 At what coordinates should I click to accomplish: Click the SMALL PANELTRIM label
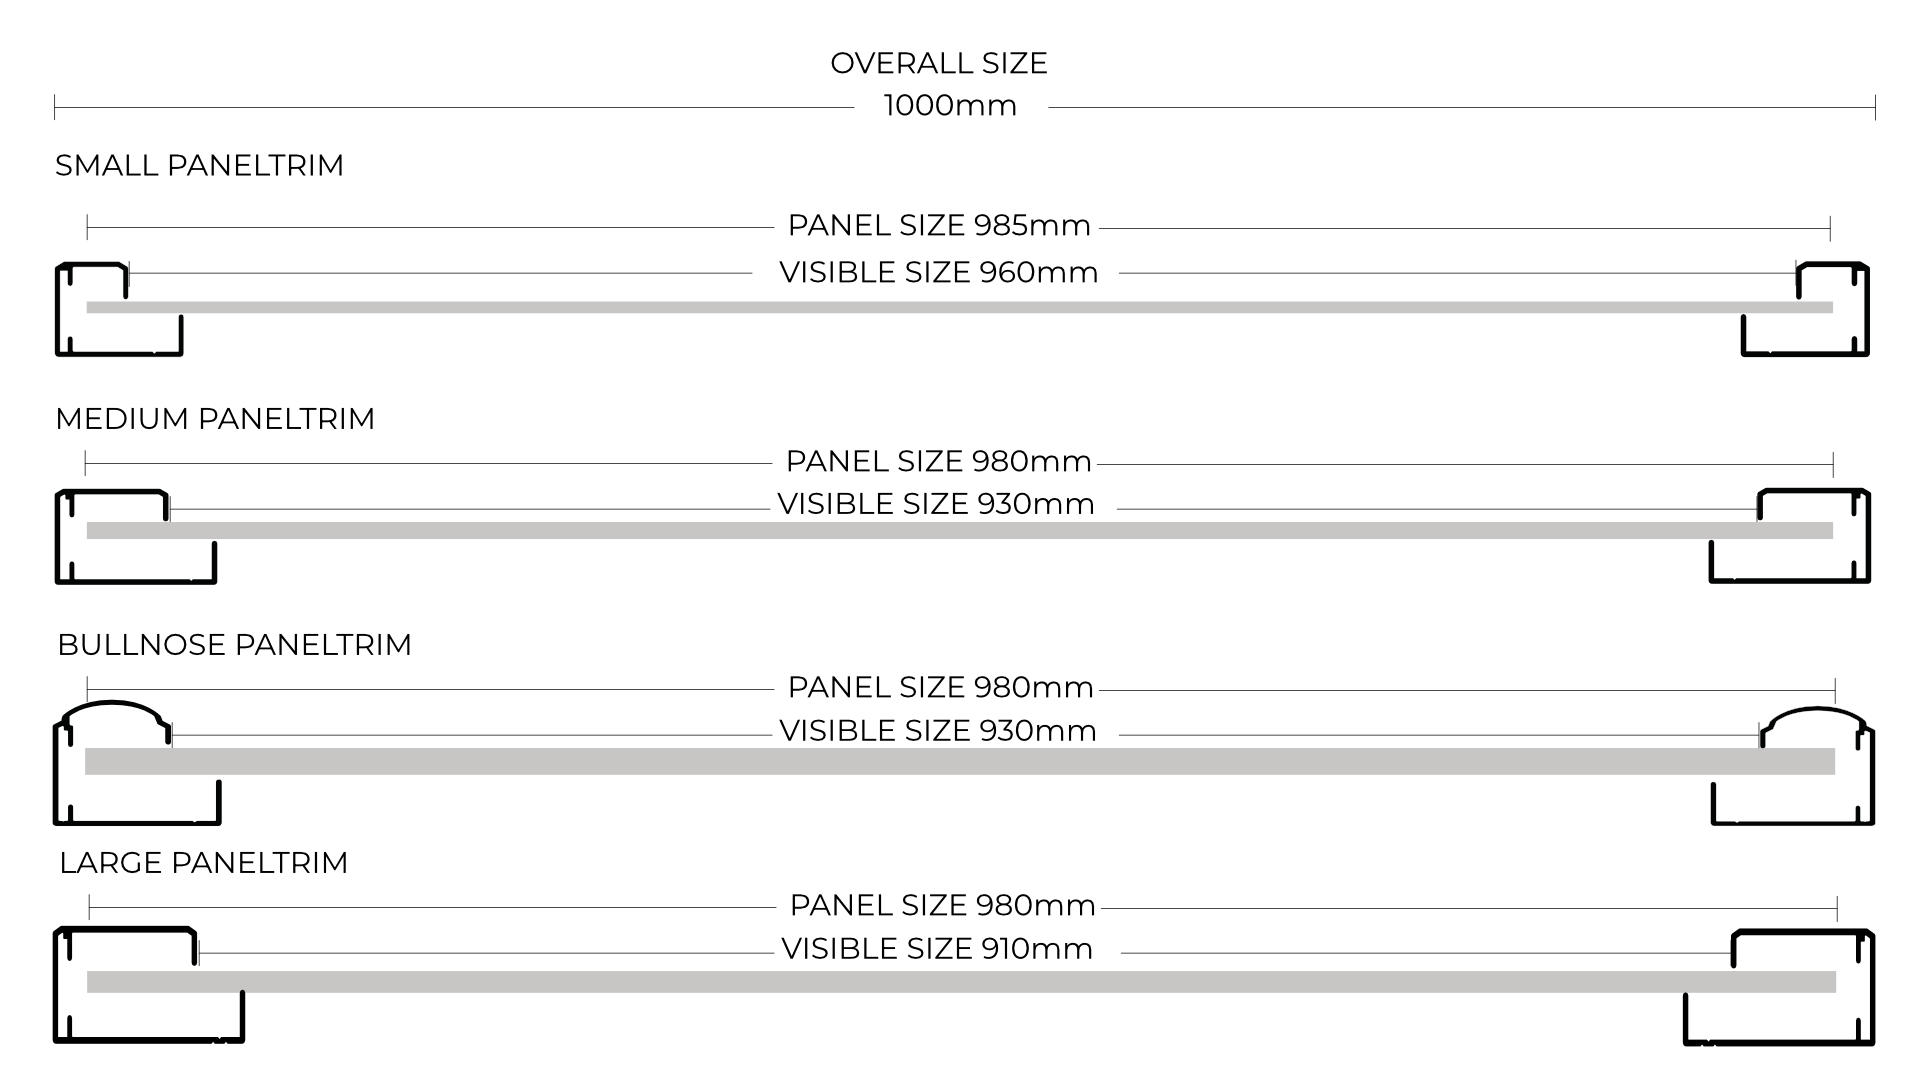199,165
